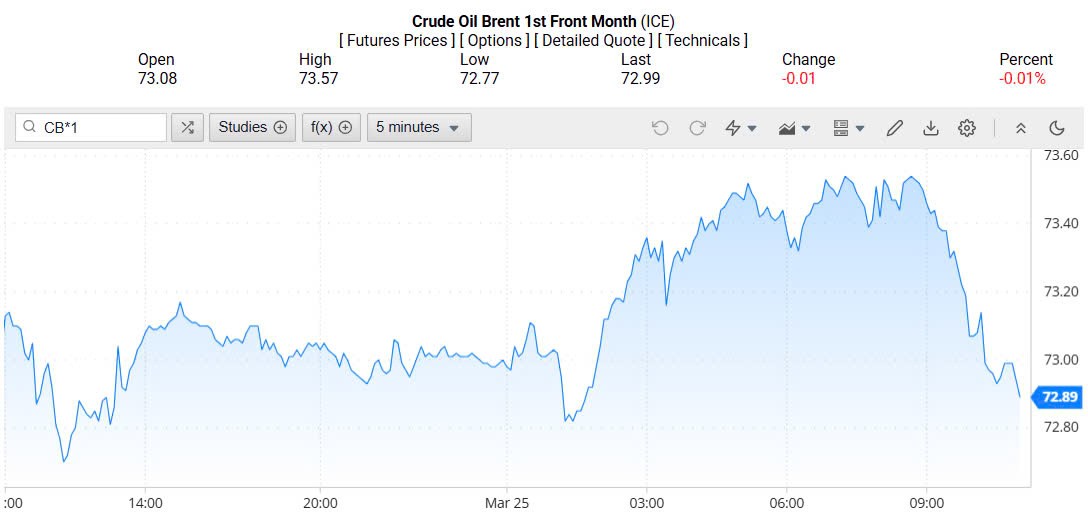Screen dimensions: 1088x512
Task: Open the f(x) expressions button
Action: pyautogui.click(x=332, y=128)
